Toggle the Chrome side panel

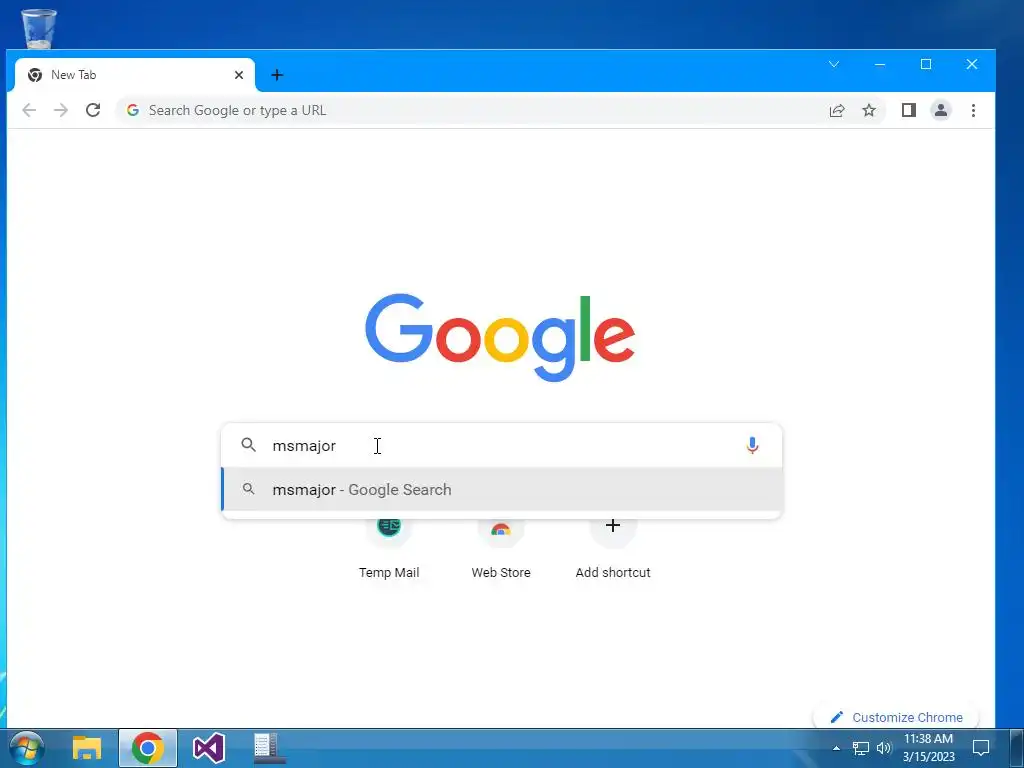pyautogui.click(x=908, y=110)
